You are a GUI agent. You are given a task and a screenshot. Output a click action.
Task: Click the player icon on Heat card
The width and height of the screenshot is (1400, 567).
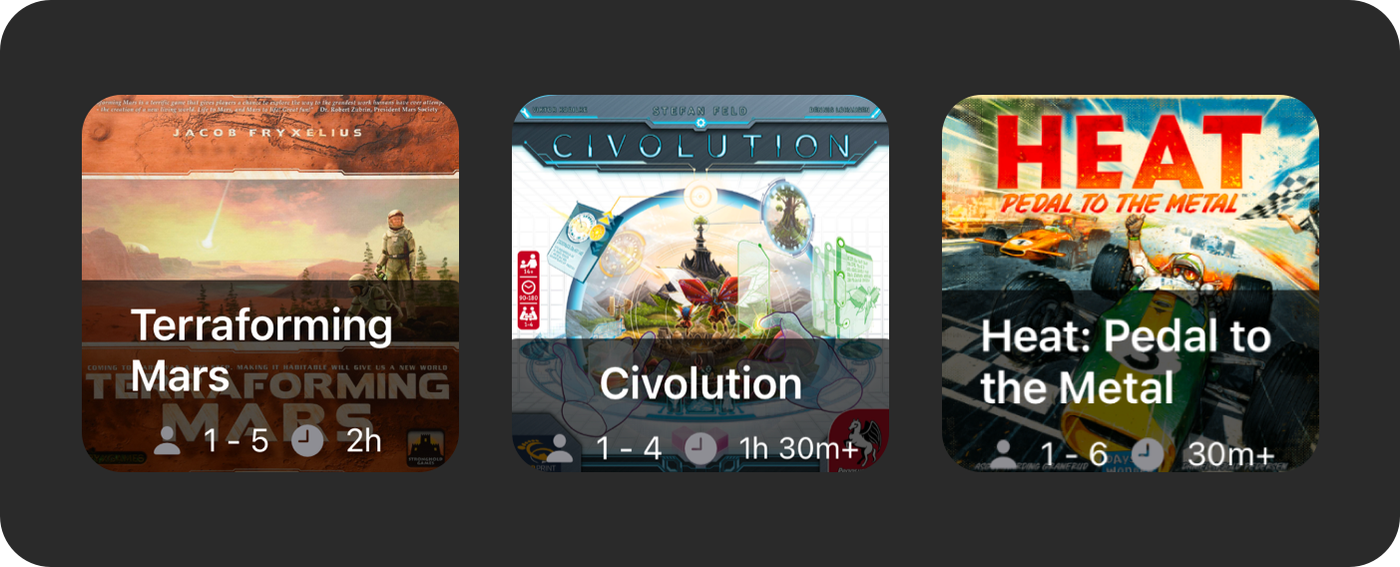pyautogui.click(x=1004, y=455)
